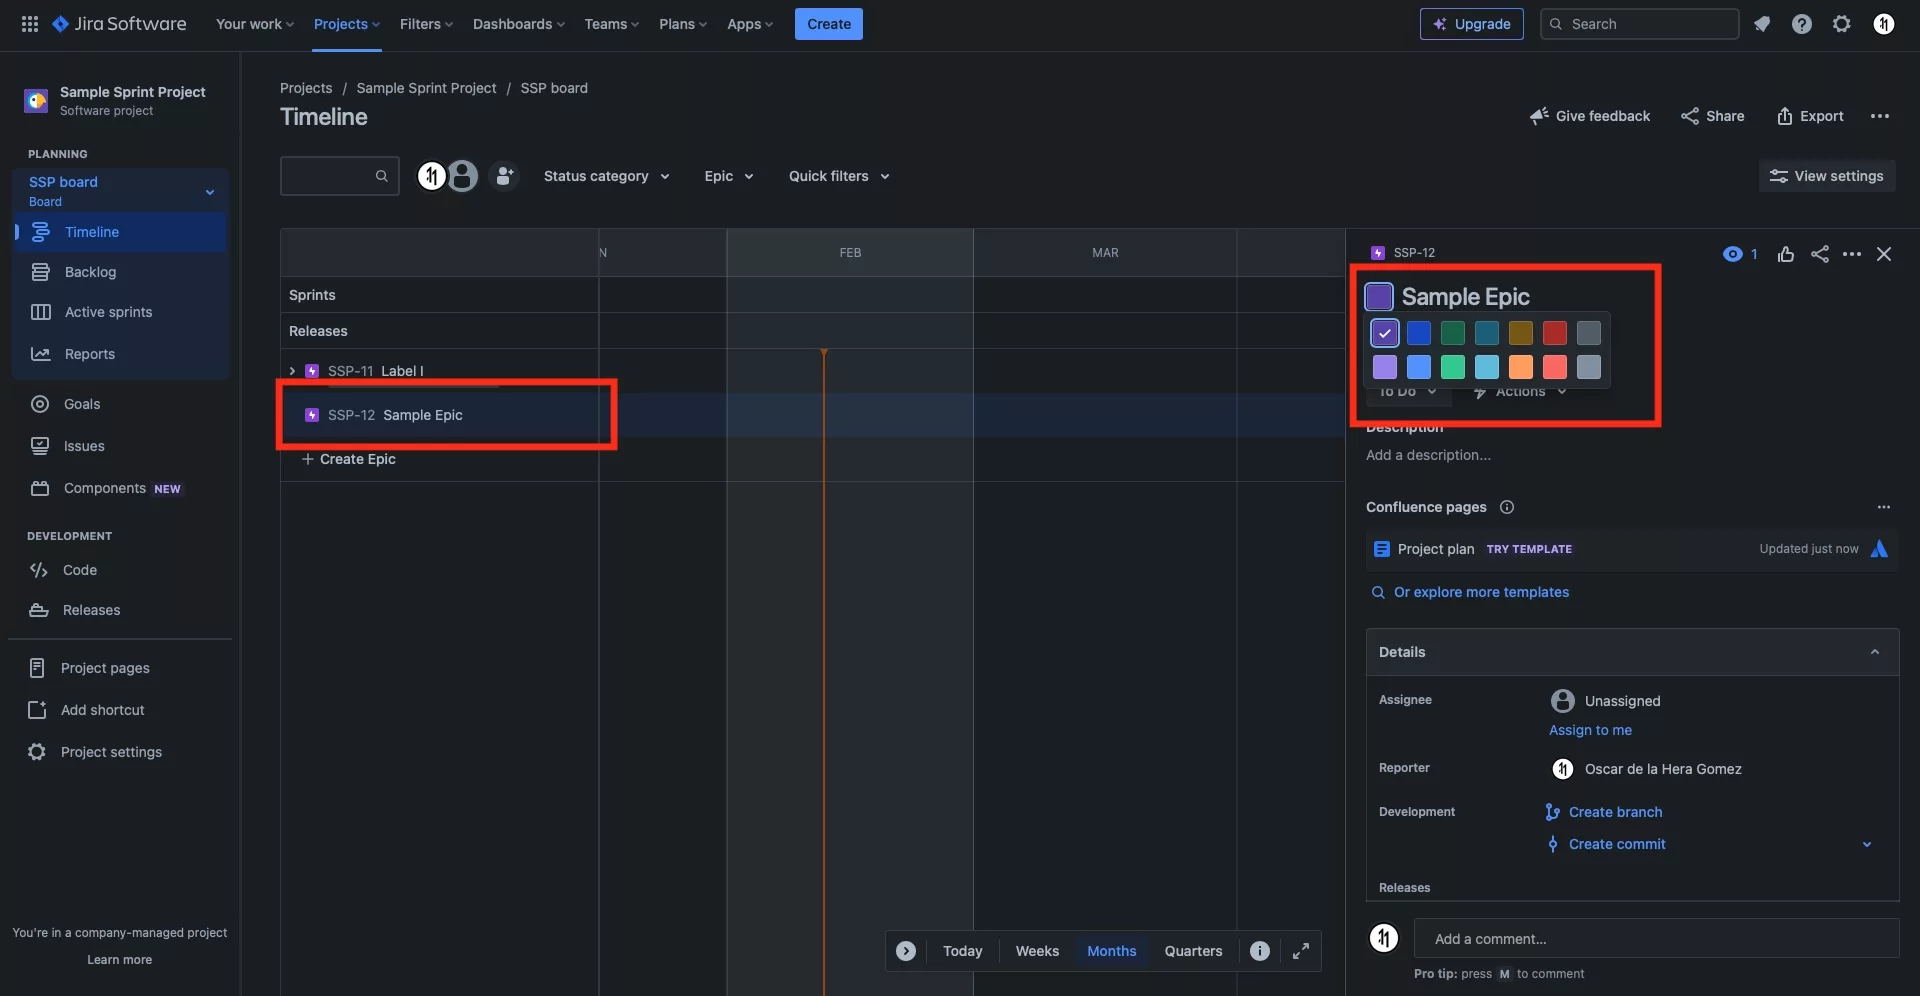
Task: Open the Apps menu
Action: 750,24
